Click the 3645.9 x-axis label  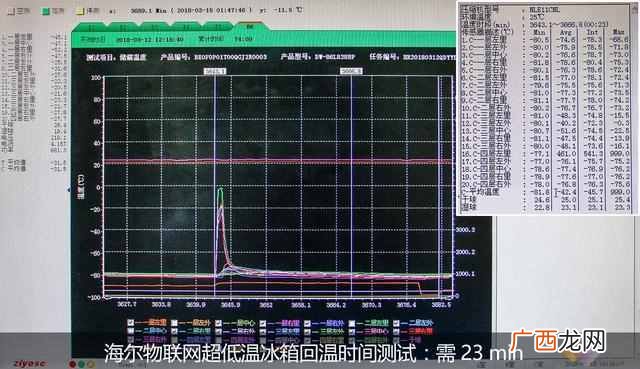click(x=230, y=305)
